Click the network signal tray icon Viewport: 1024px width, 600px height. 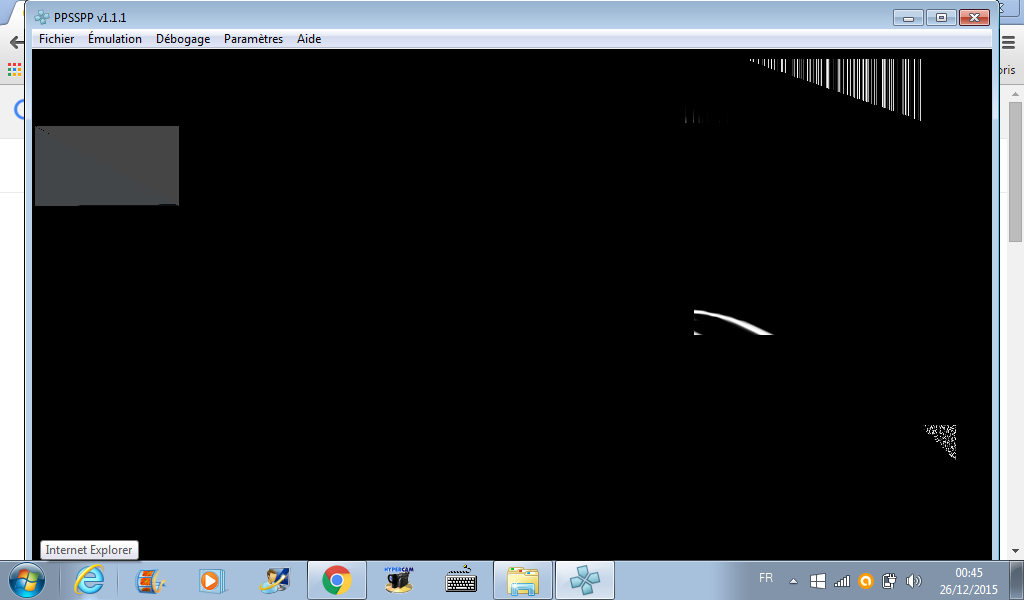pos(841,581)
